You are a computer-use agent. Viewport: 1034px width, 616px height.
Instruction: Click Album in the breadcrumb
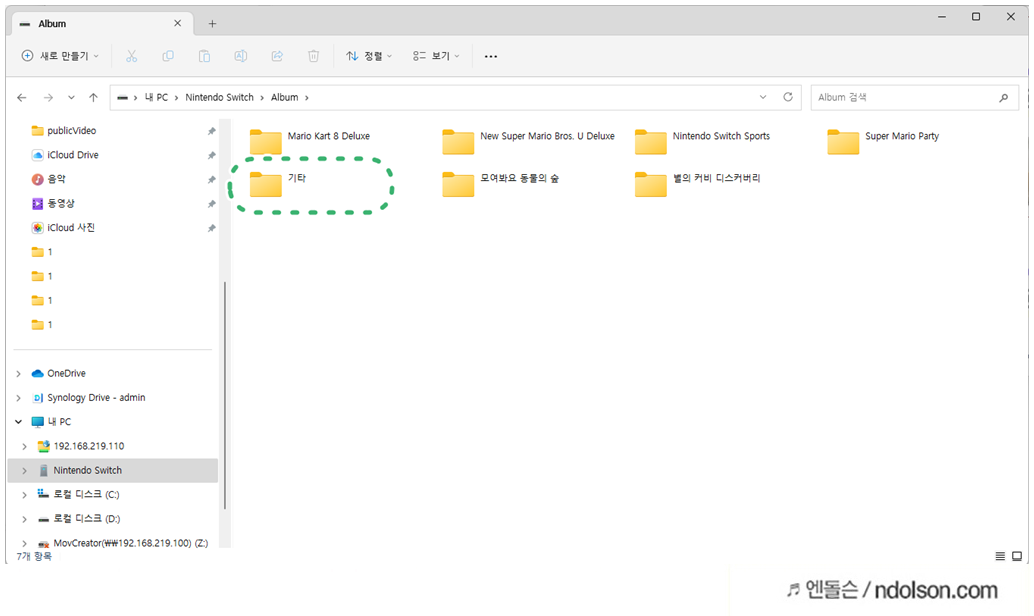(285, 98)
